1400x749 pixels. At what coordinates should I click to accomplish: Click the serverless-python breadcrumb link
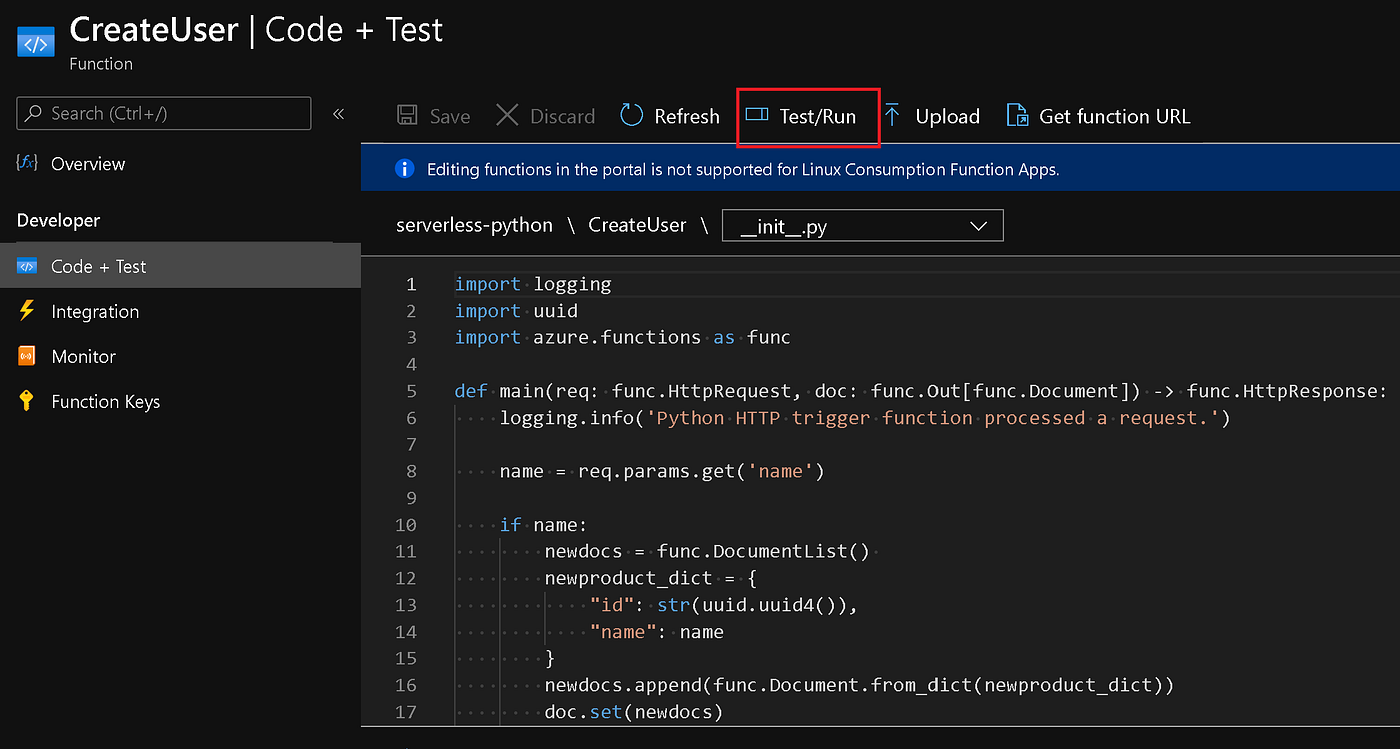[x=474, y=225]
